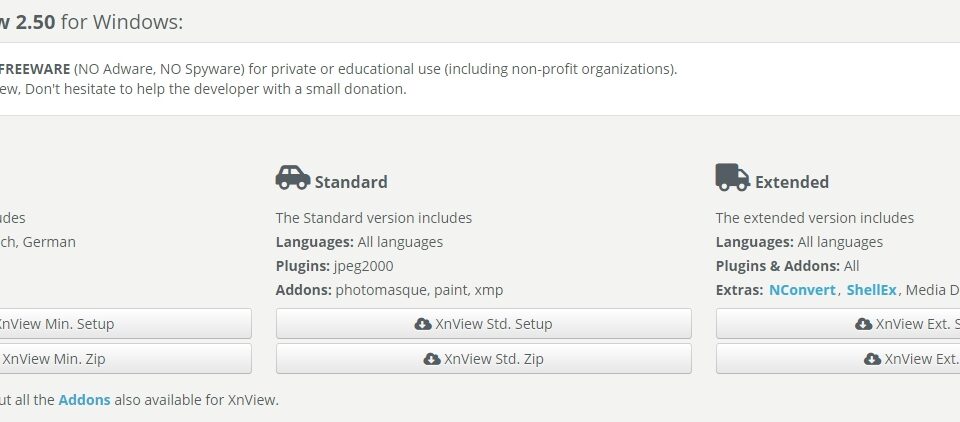Viewport: 960px width, 422px height.
Task: Click cloud download icon on XnView Std. Setup
Action: (423, 323)
